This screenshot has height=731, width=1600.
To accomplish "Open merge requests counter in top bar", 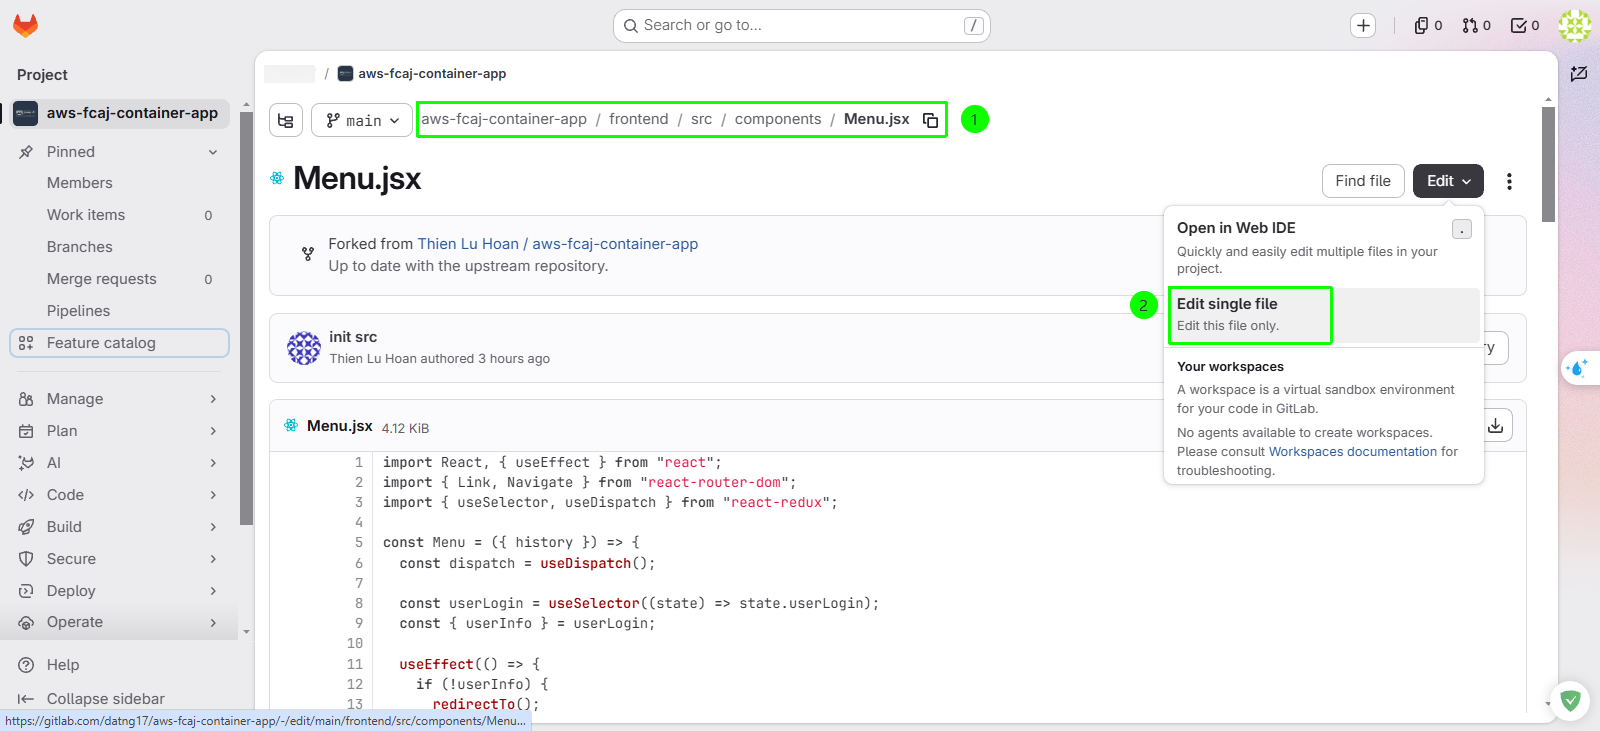I will 1476,26.
